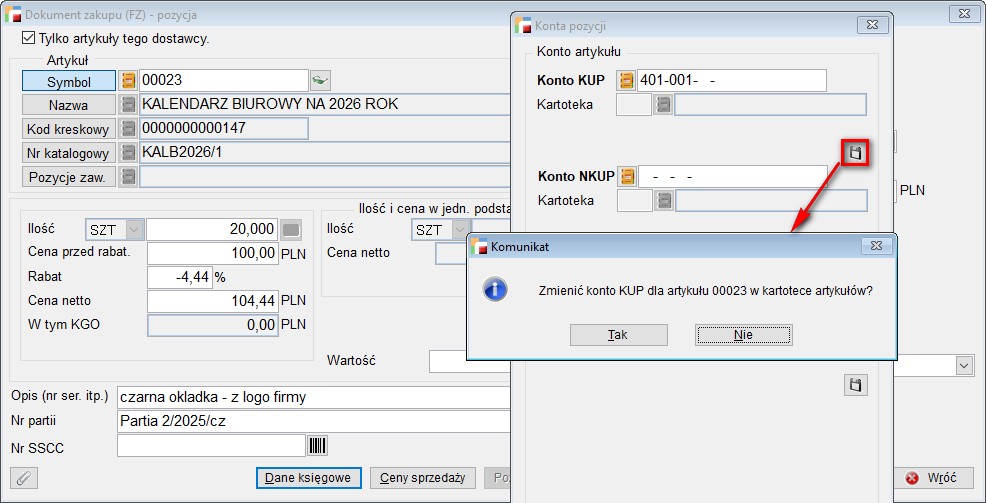
Task: Click the barcode icon beside Nr SSCC
Action: (x=318, y=445)
